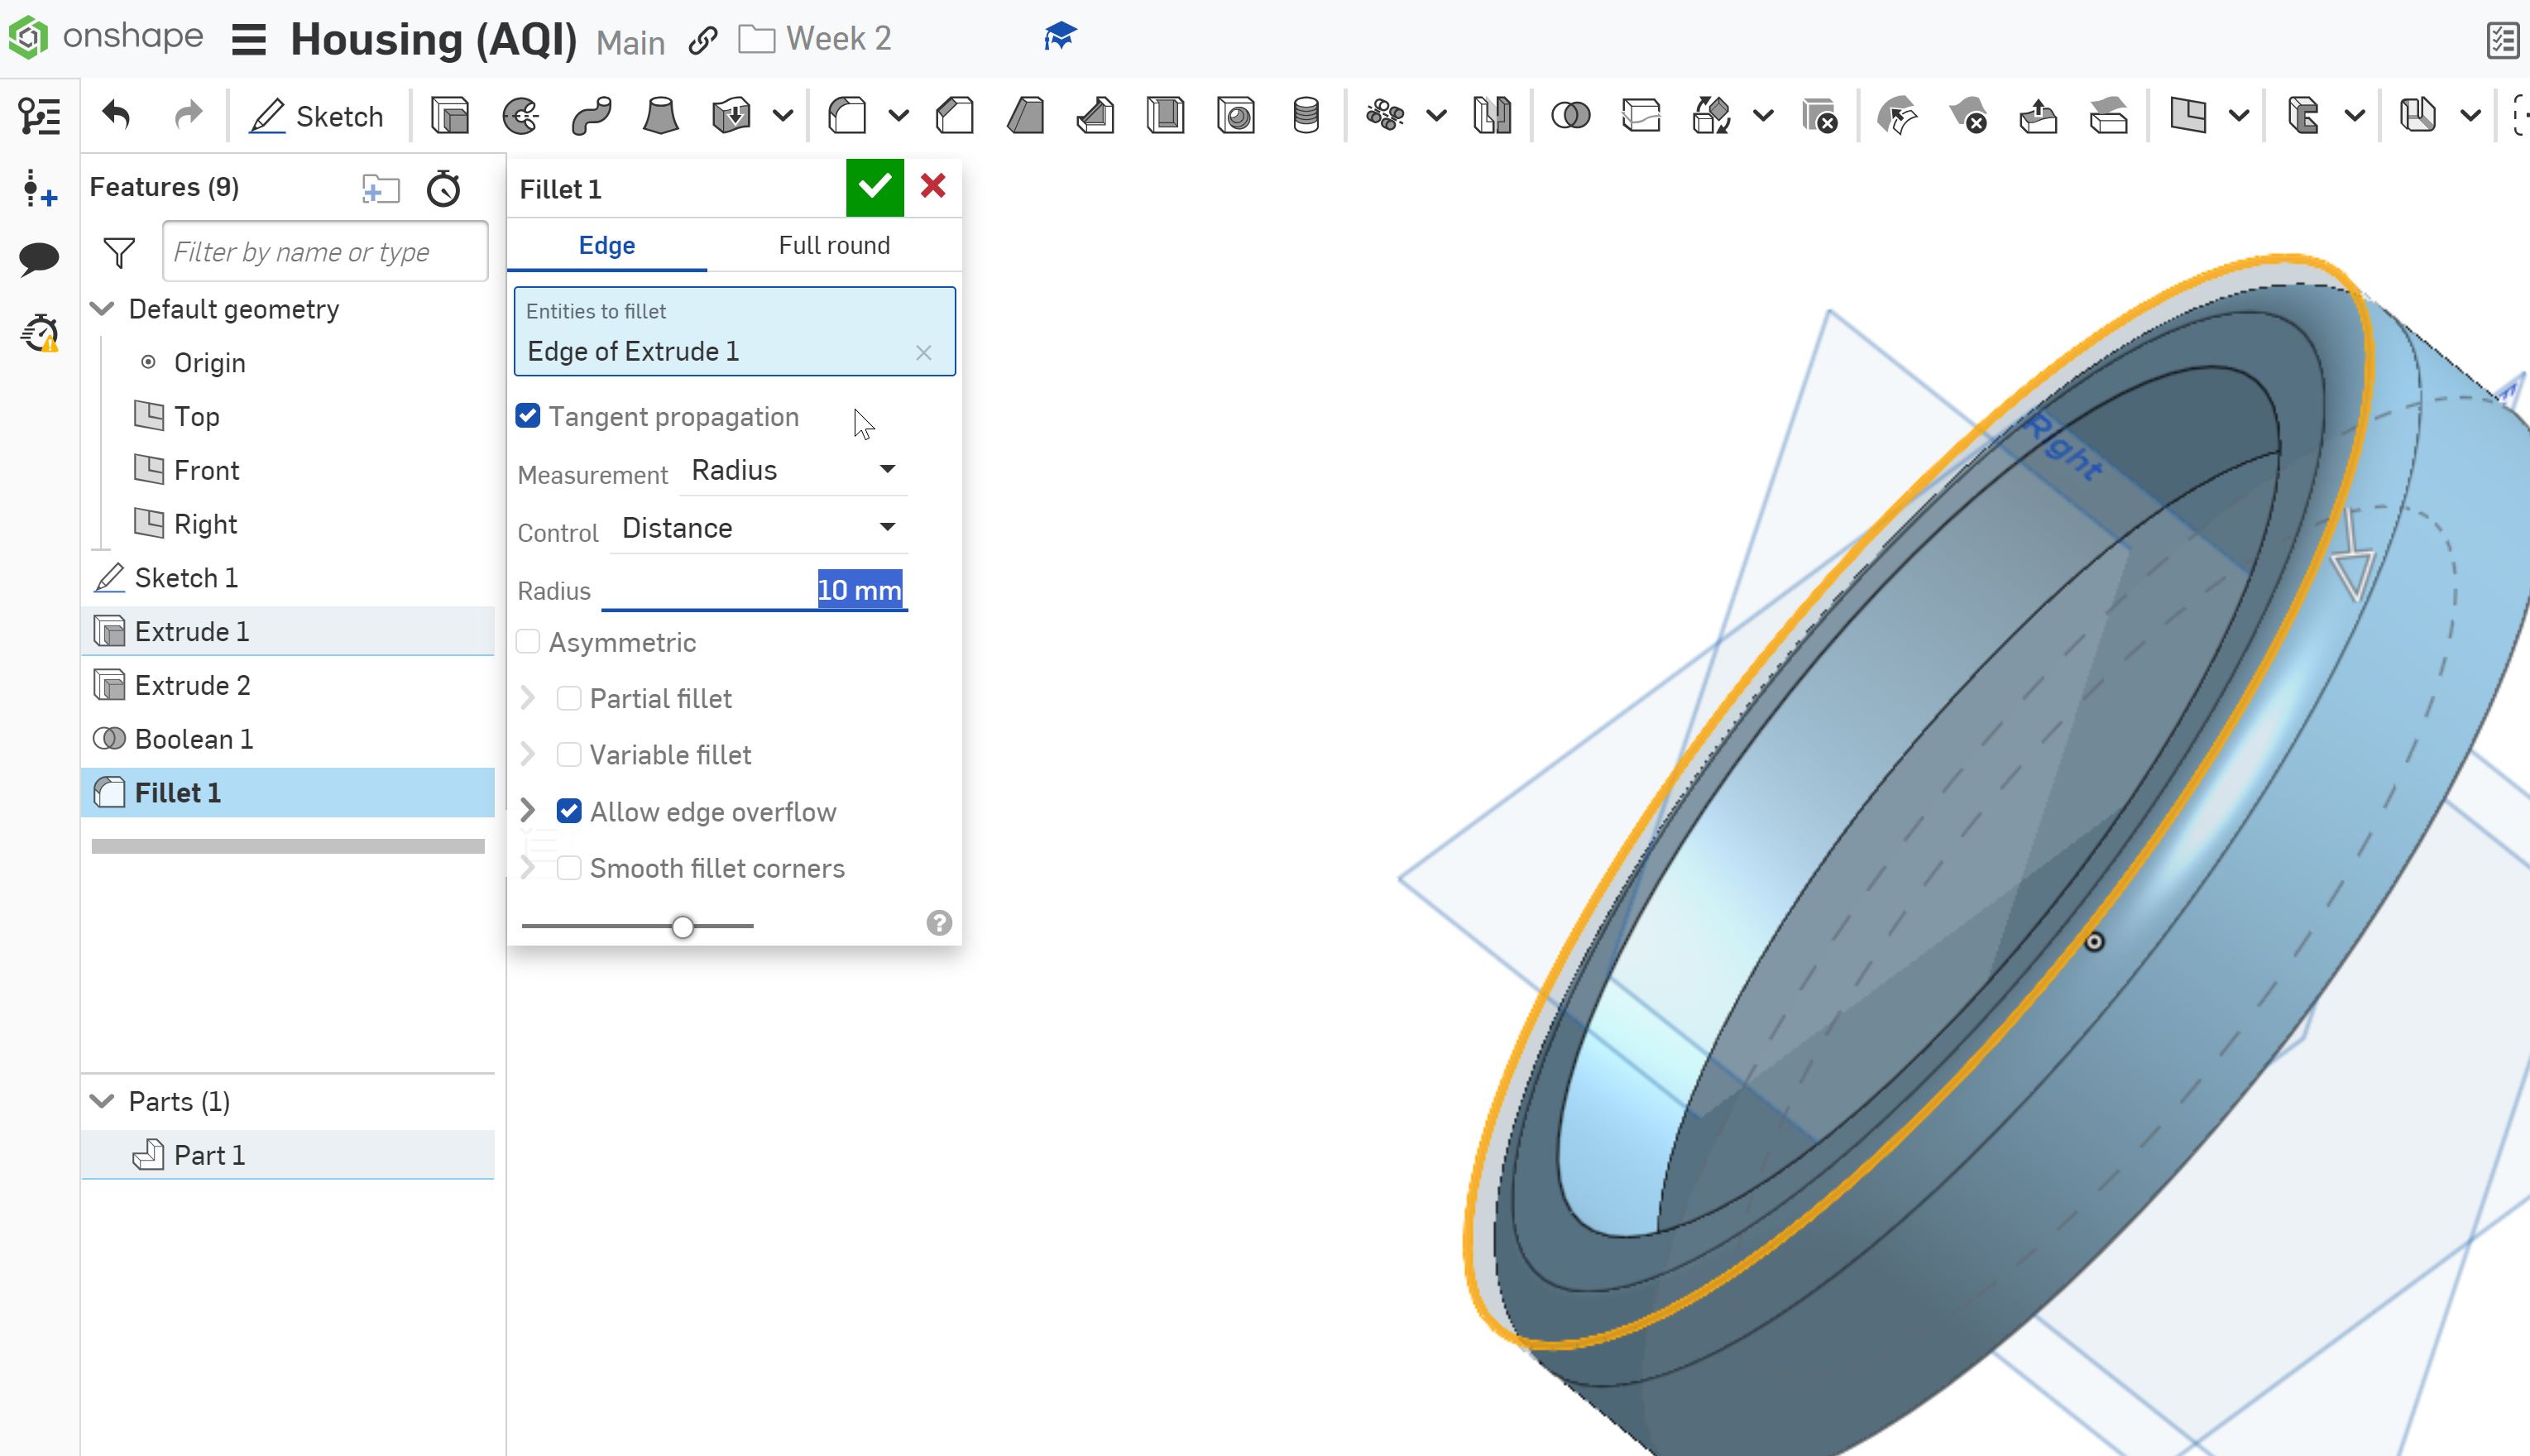This screenshot has height=1456, width=2530.
Task: Toggle Allow edge overflow checkbox
Action: (x=569, y=811)
